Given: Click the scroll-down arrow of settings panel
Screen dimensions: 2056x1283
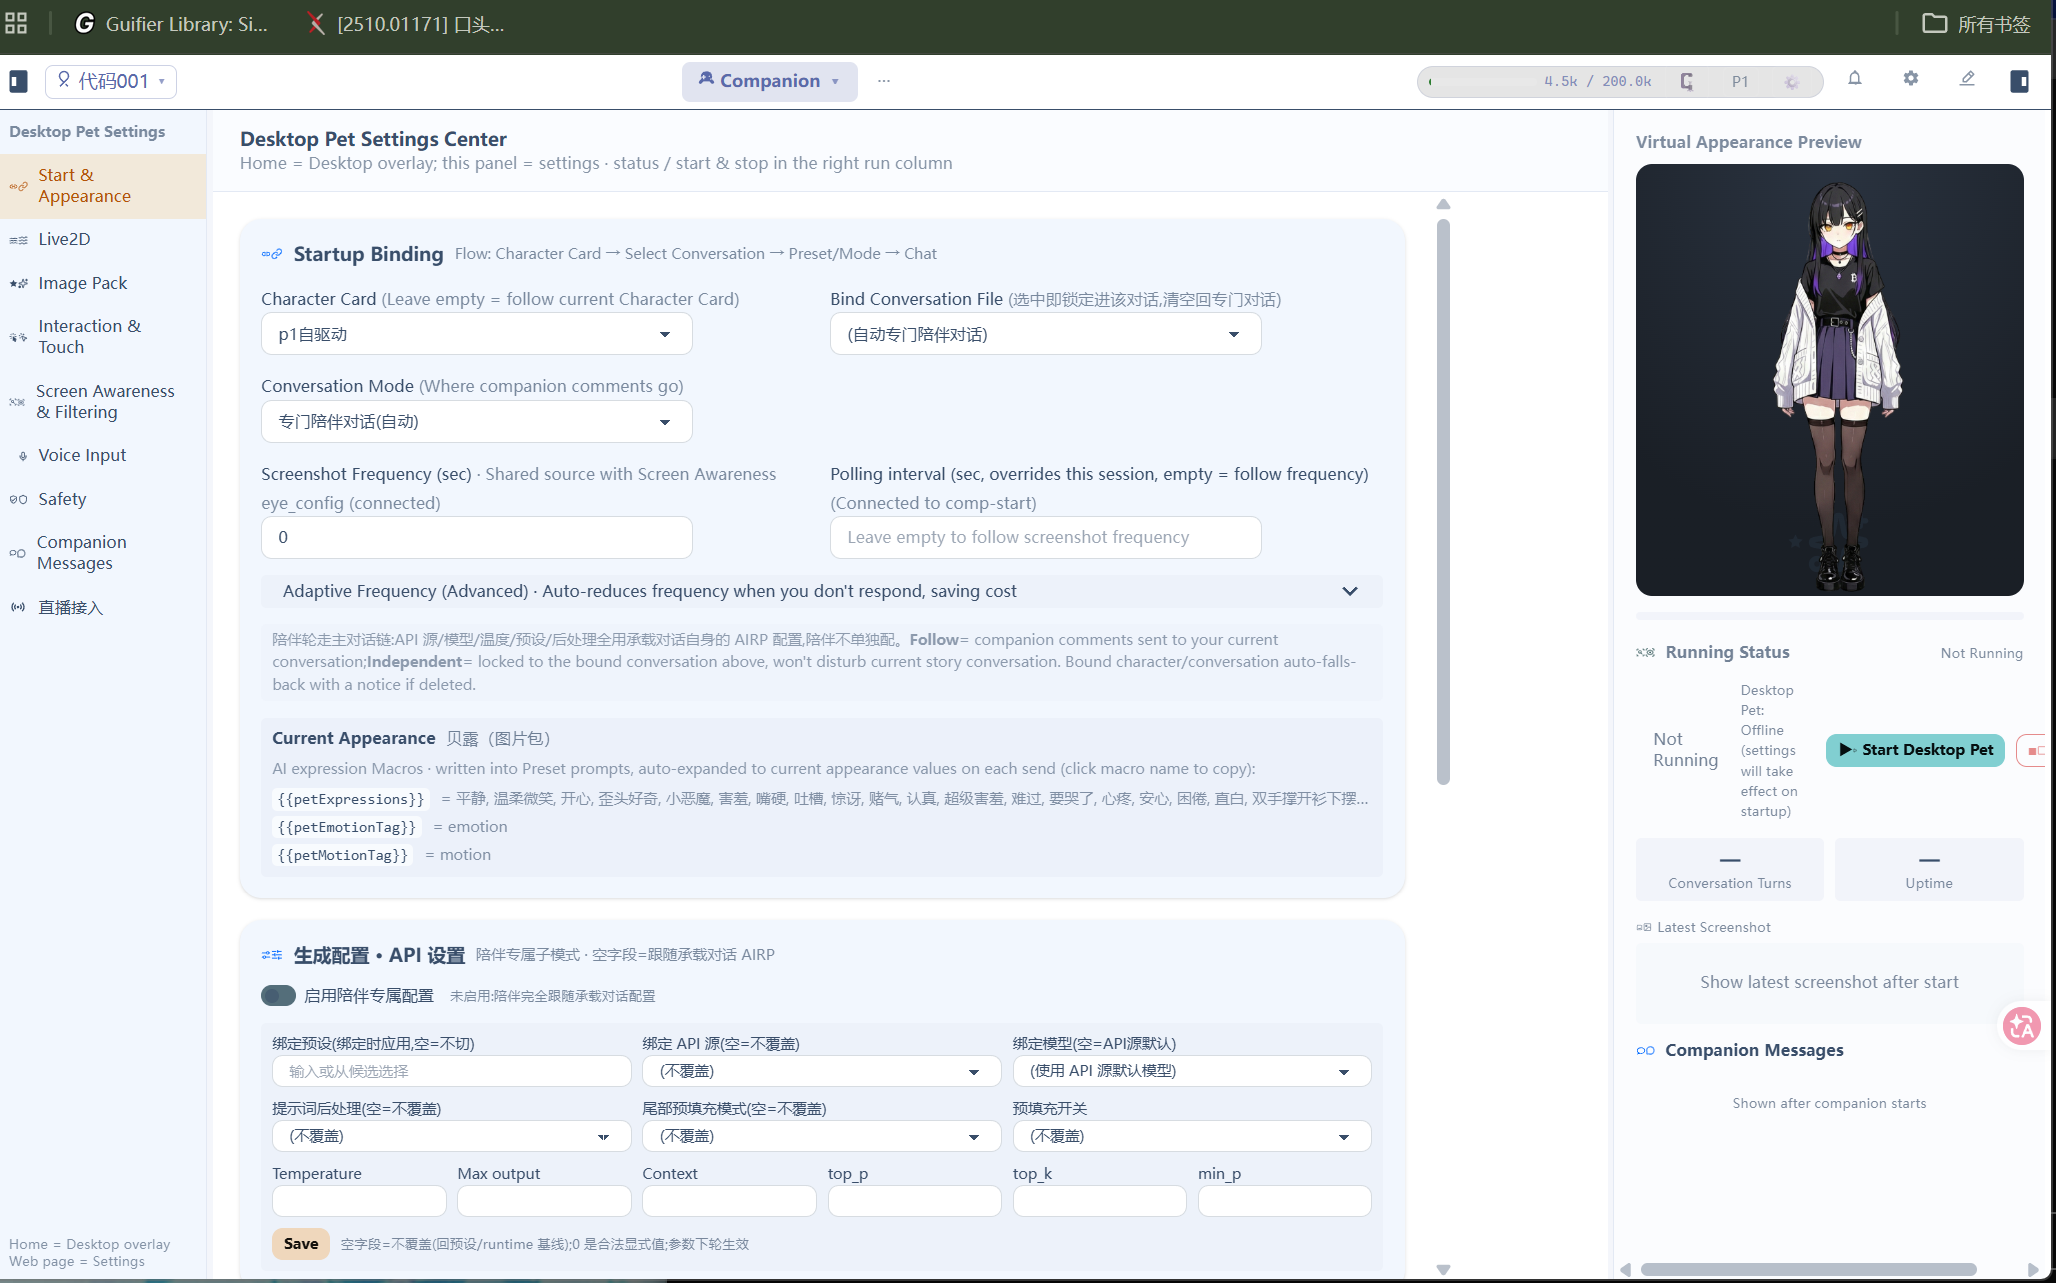Looking at the screenshot, I should point(1443,1269).
